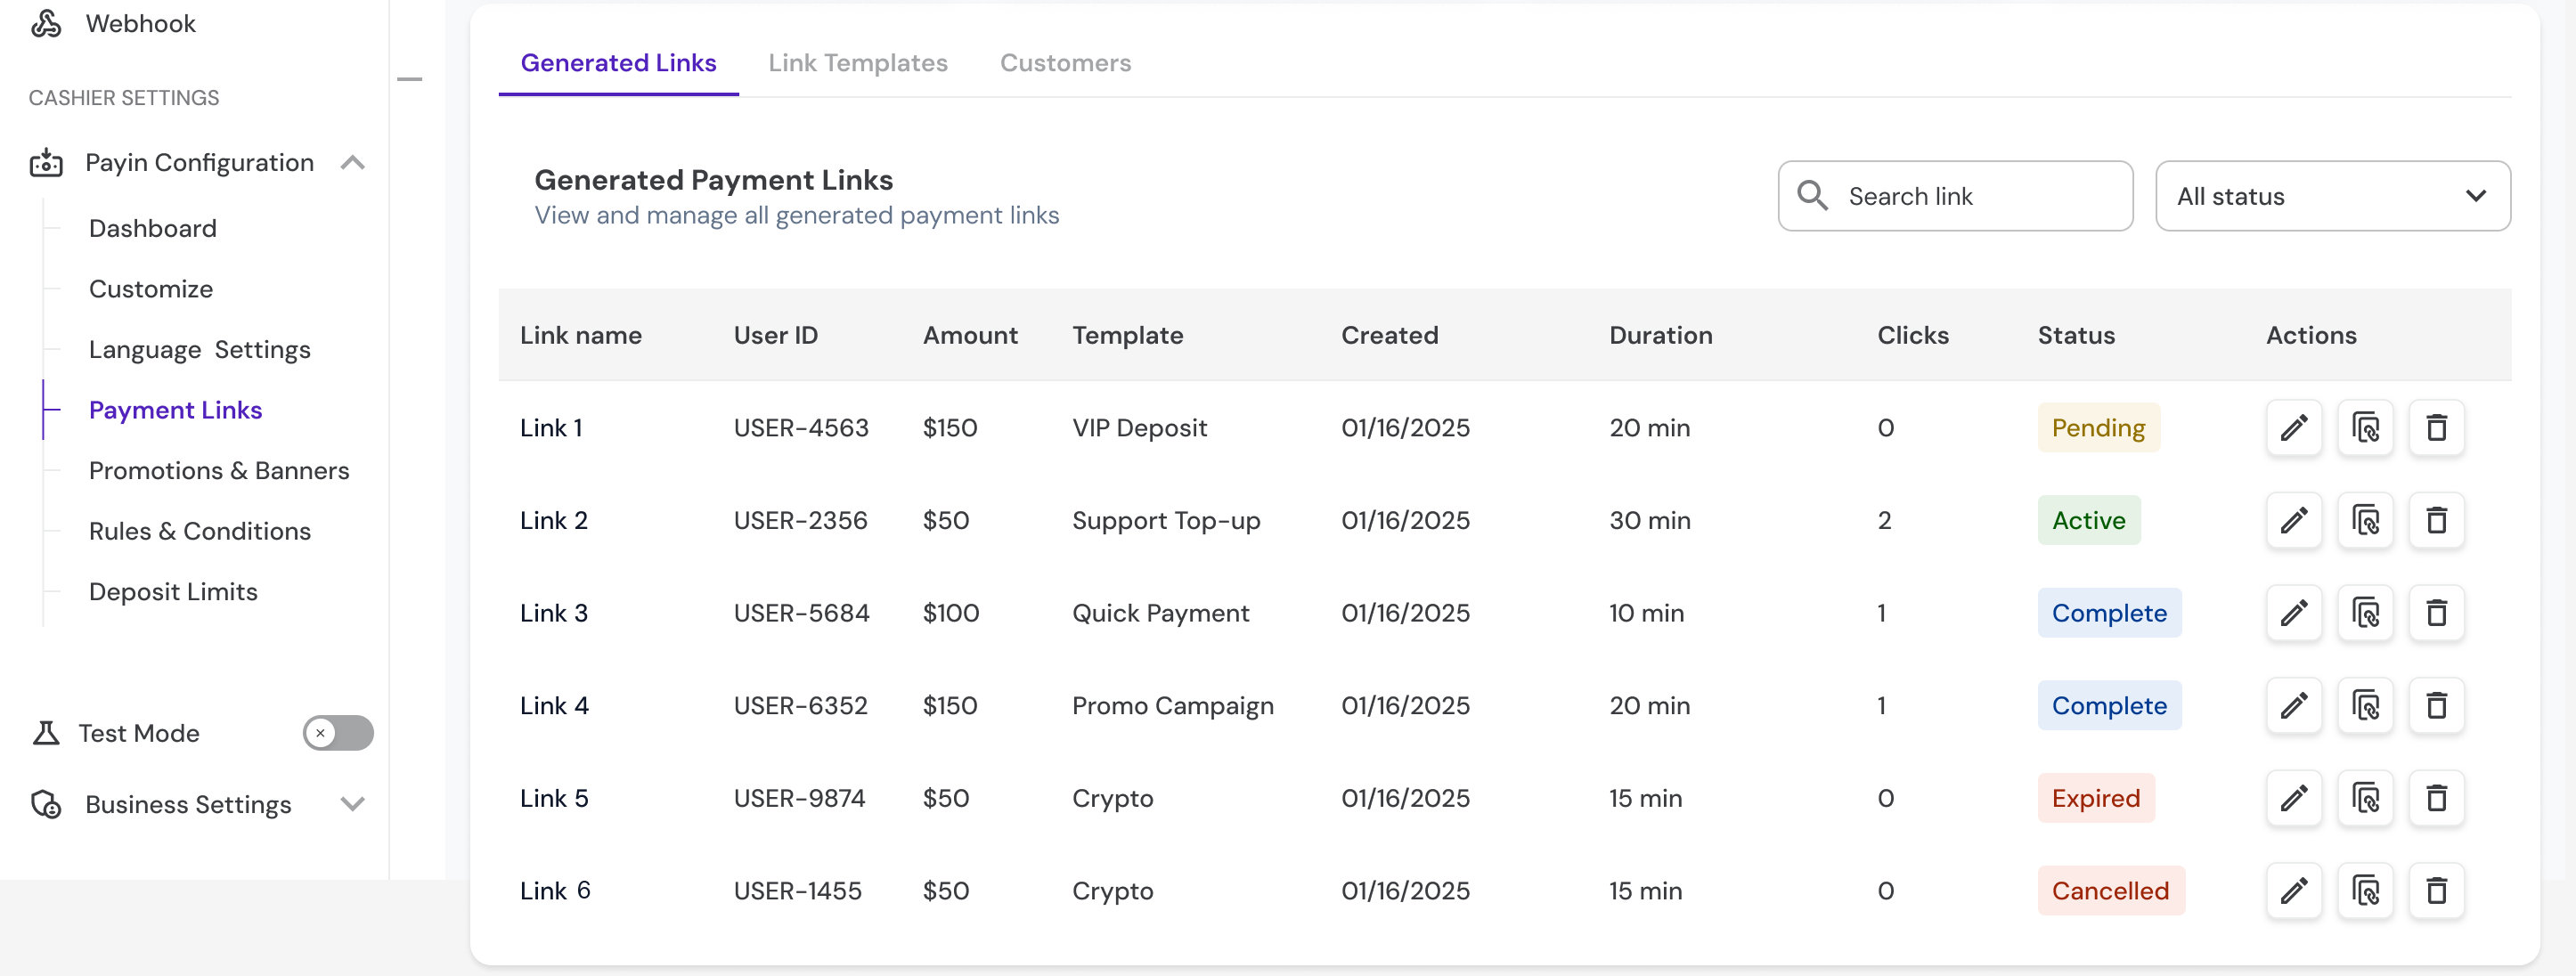Image resolution: width=2576 pixels, height=976 pixels.
Task: Switch to the Generated Links tab
Action: pyautogui.click(x=618, y=63)
